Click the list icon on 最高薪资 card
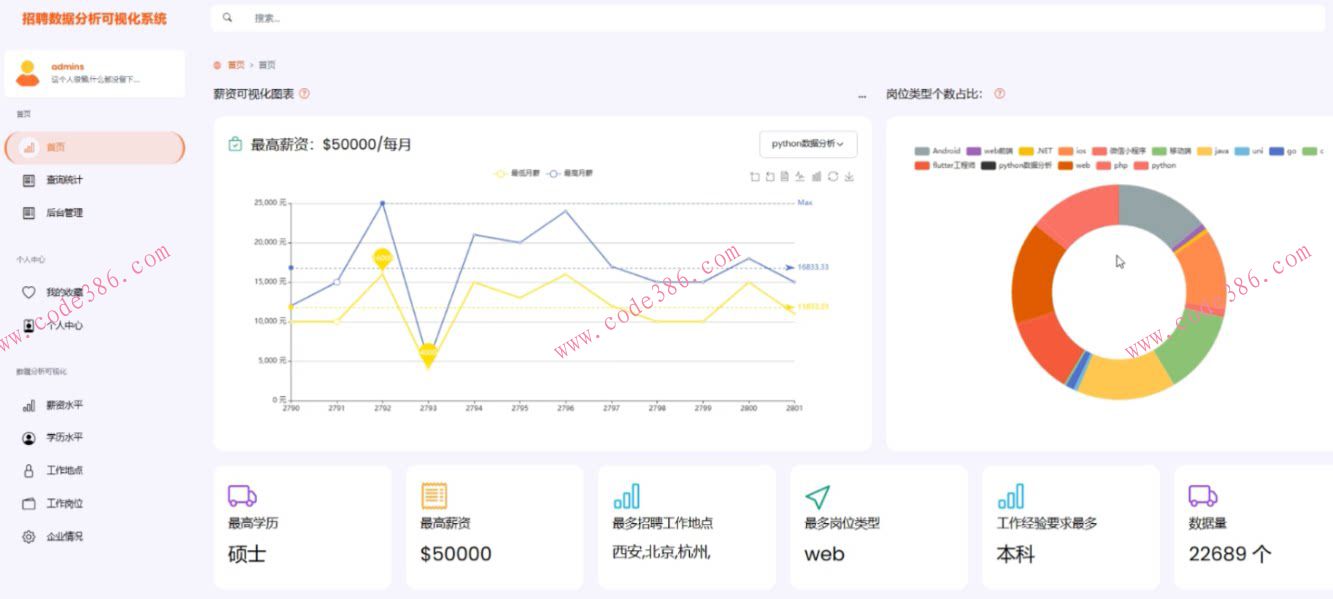The width and height of the screenshot is (1333, 599). tap(434, 496)
